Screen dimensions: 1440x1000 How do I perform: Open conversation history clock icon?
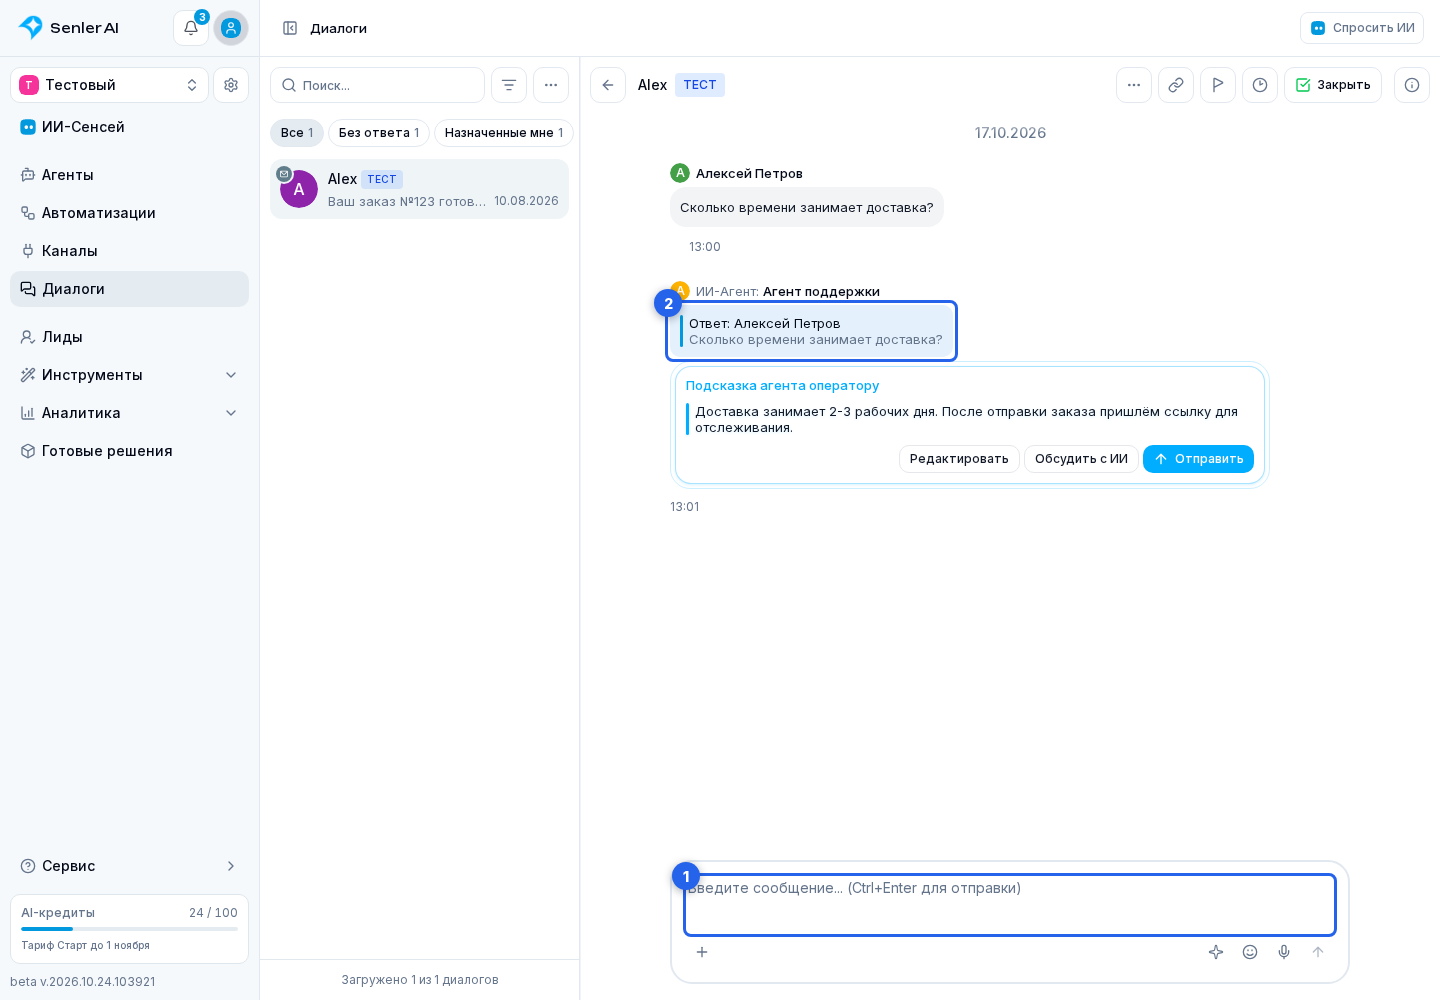[x=1260, y=85]
